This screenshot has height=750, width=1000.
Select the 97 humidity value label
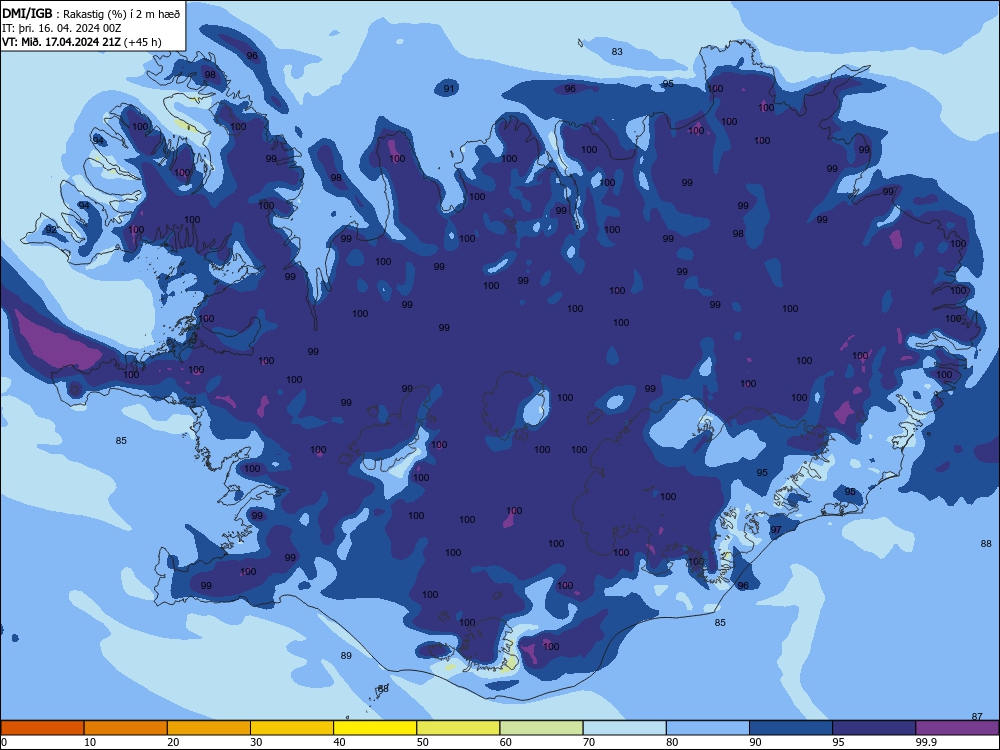click(x=776, y=530)
